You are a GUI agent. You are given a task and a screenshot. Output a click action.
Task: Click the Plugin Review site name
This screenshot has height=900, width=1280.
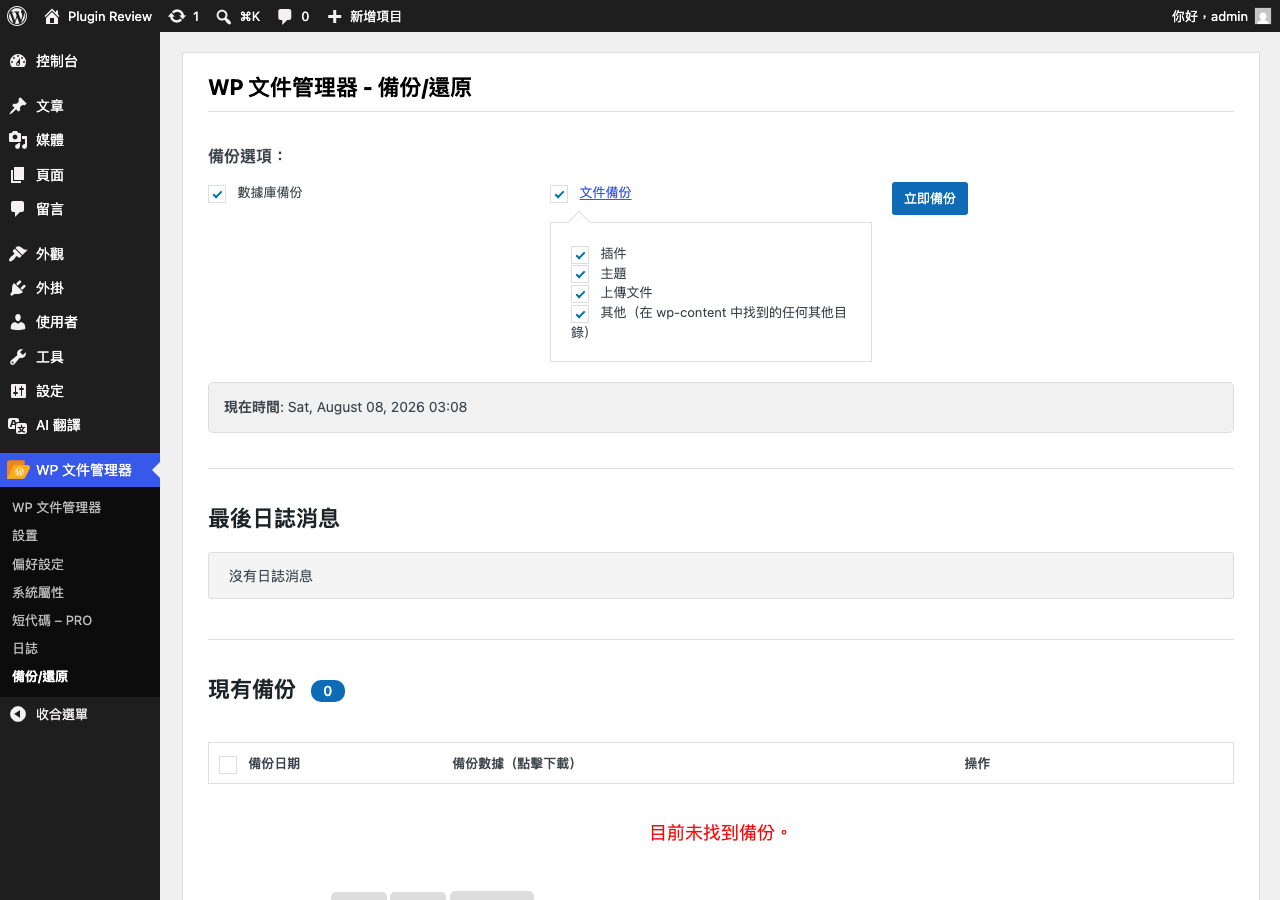(x=110, y=16)
